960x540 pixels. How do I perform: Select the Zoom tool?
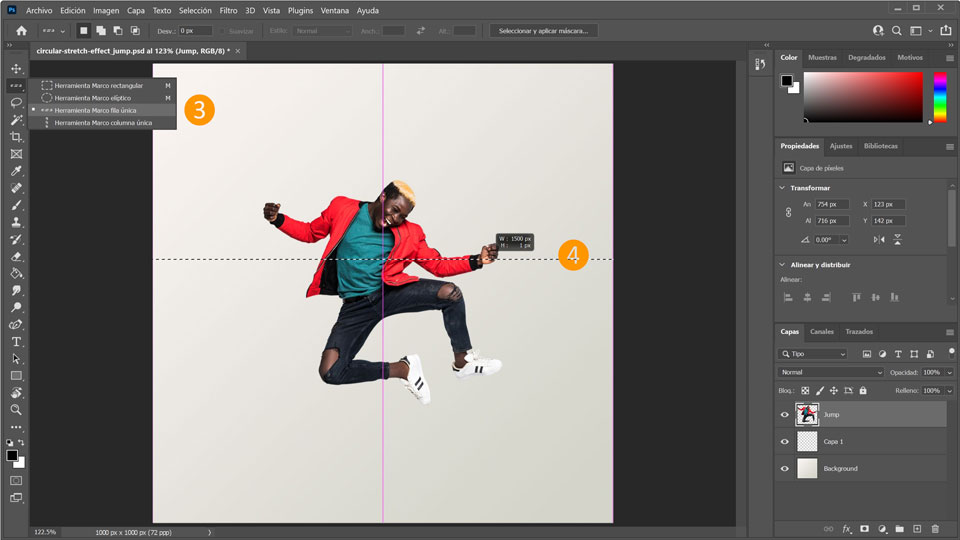click(x=16, y=409)
